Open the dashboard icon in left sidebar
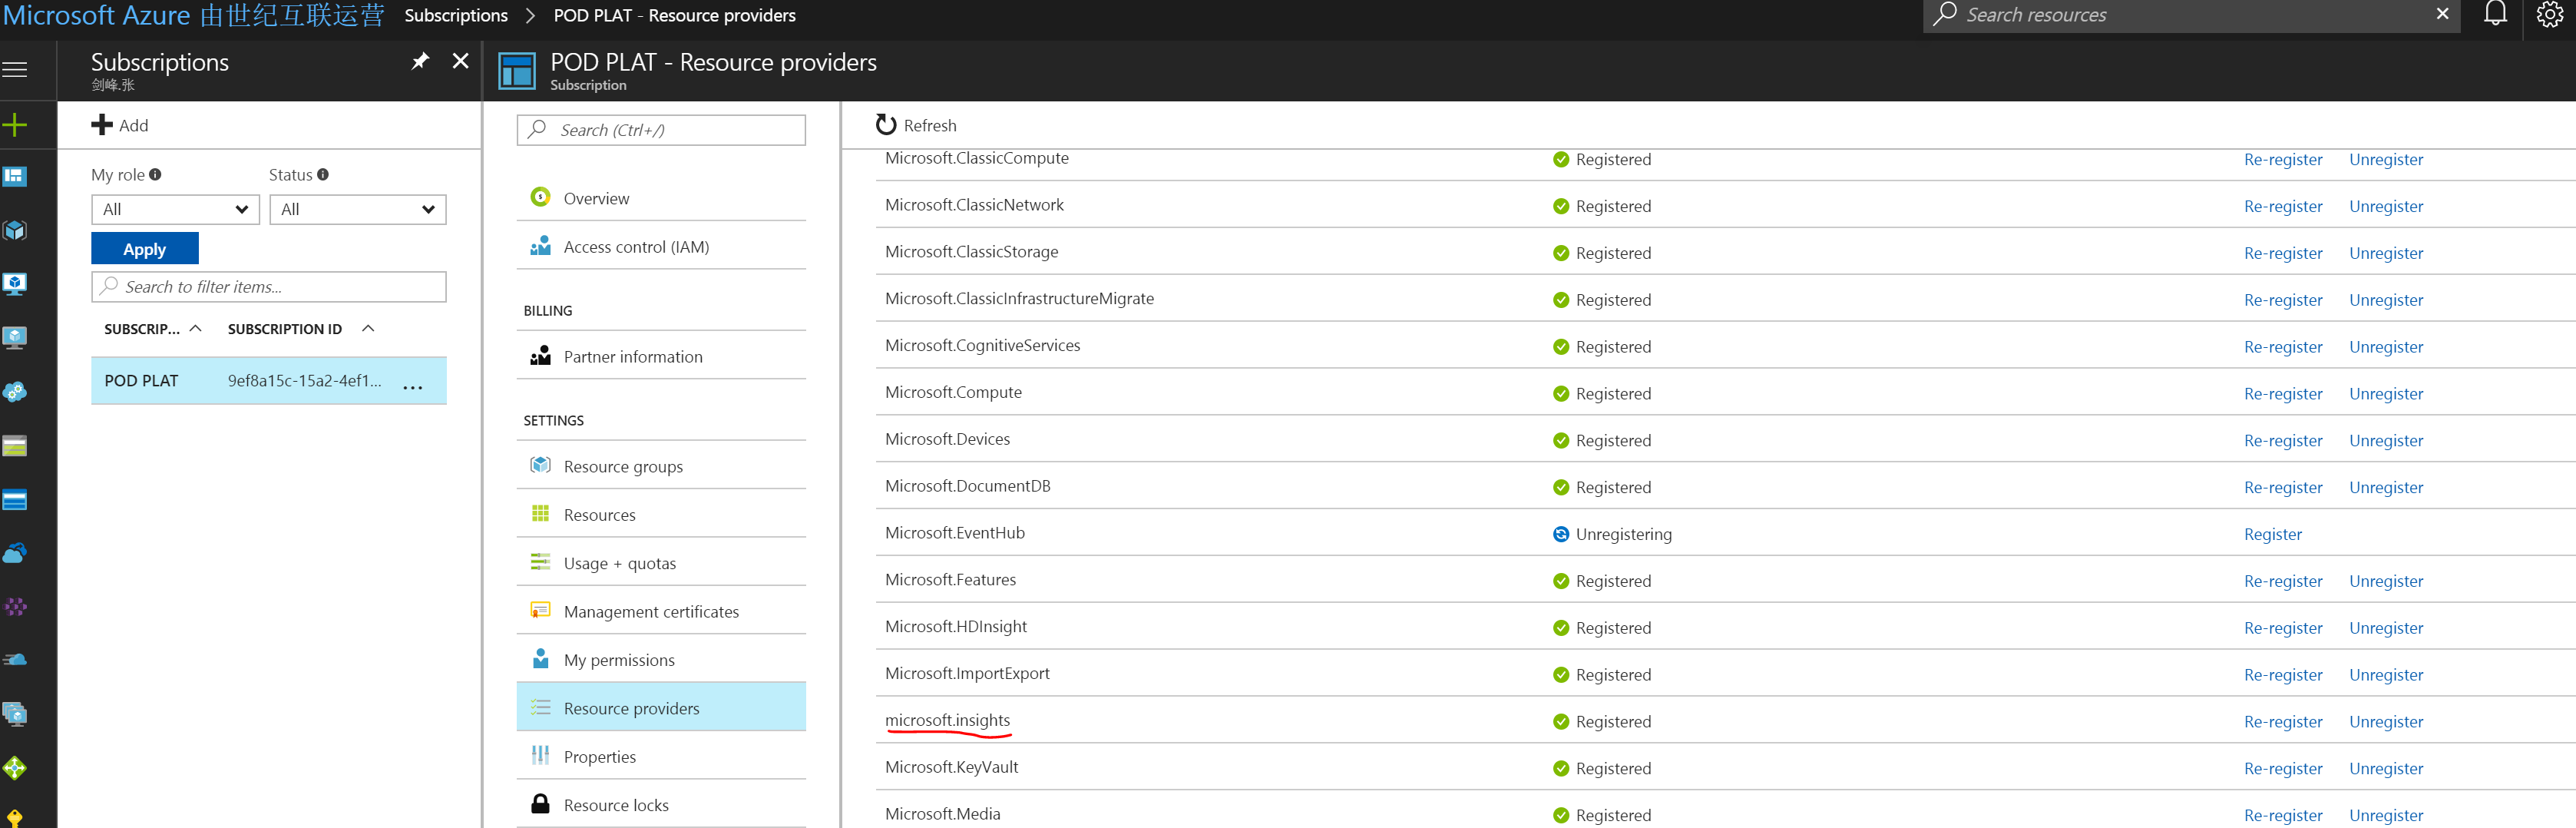 pyautogui.click(x=15, y=177)
